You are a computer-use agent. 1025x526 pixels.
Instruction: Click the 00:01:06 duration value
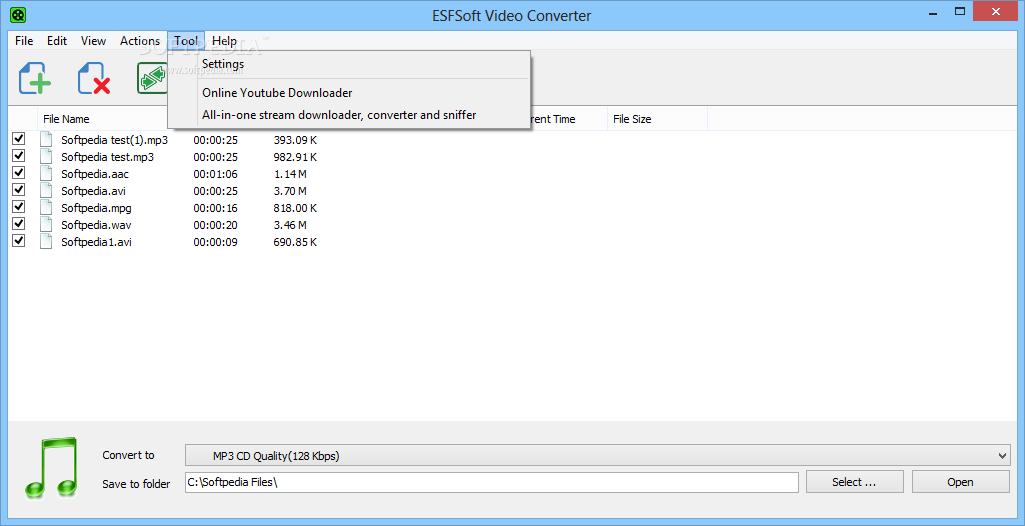215,174
